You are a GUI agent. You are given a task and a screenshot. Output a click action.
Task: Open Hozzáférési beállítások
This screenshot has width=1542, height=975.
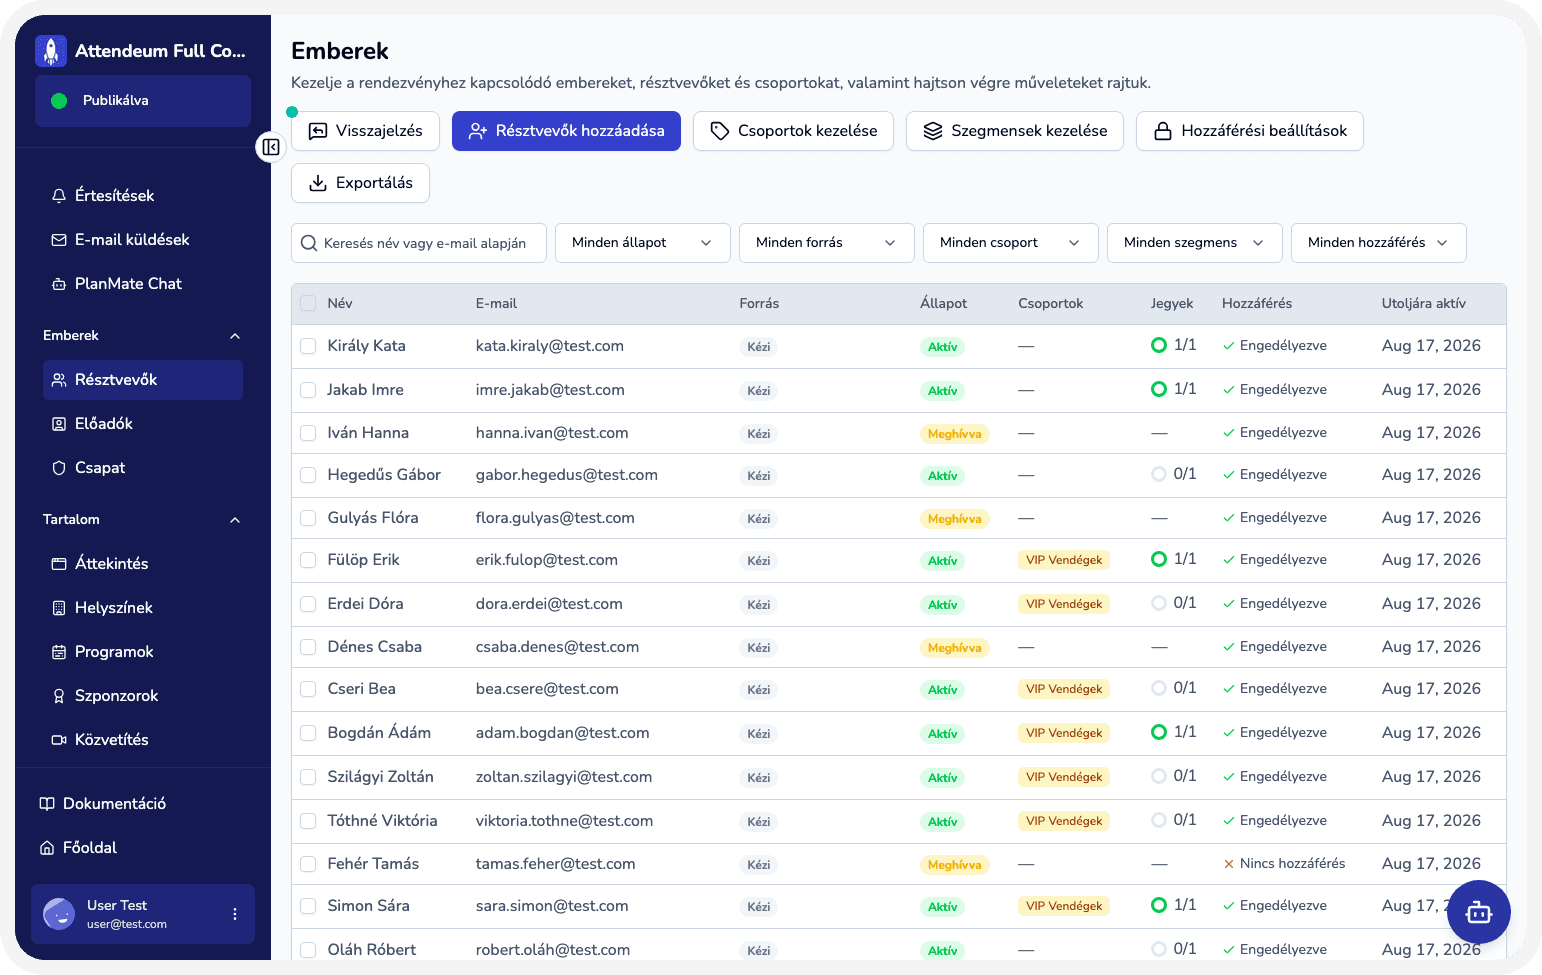click(1250, 131)
